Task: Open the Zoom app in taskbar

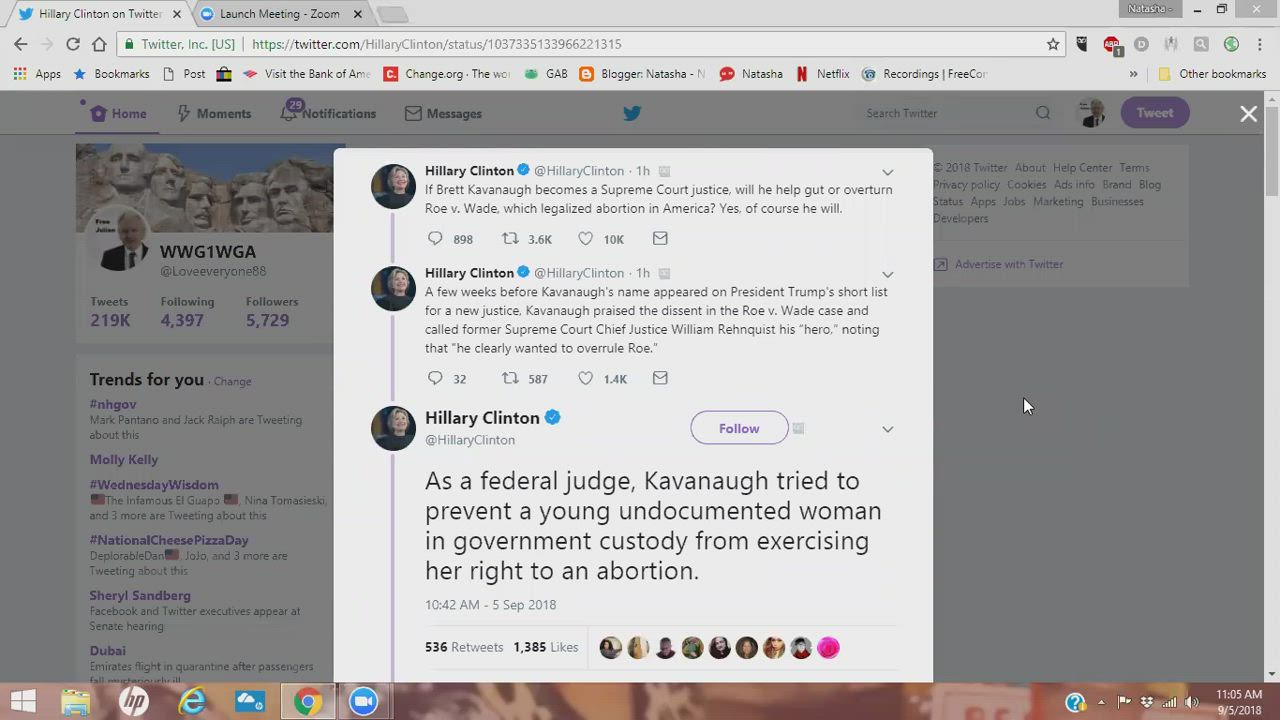Action: click(x=364, y=702)
